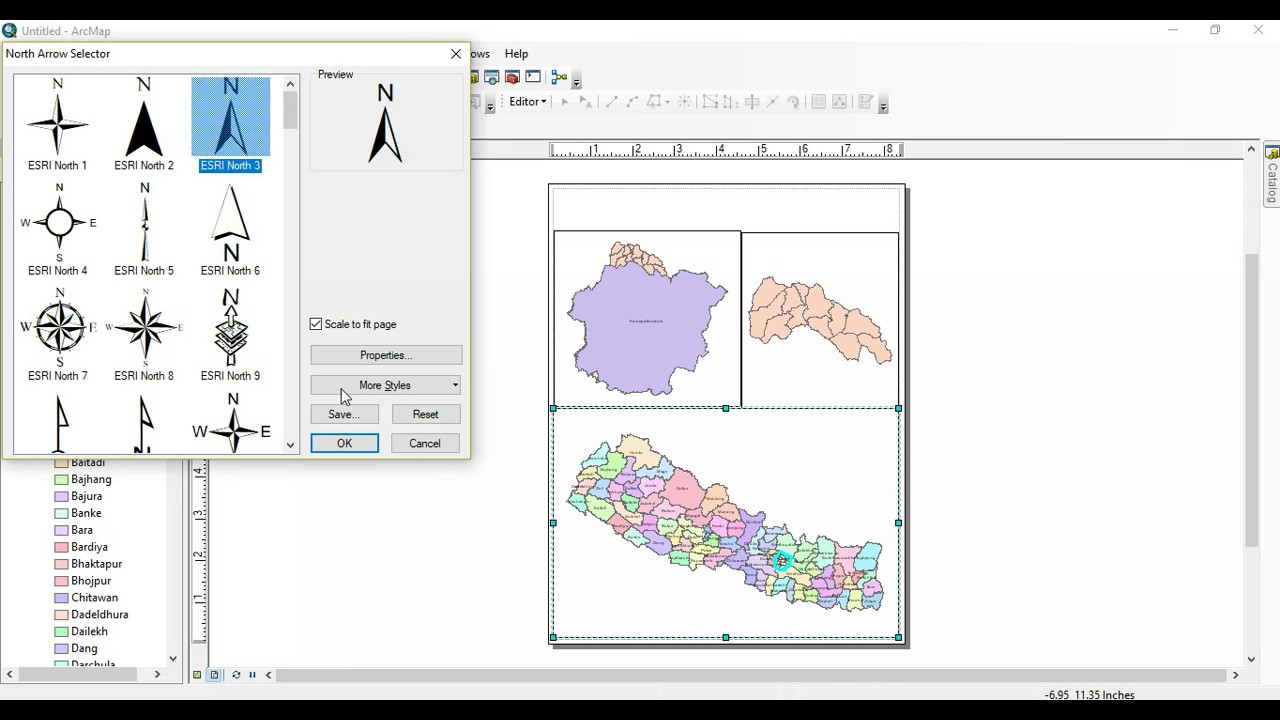This screenshot has width=1280, height=720.
Task: Choose the Straight Segment tool
Action: point(612,102)
